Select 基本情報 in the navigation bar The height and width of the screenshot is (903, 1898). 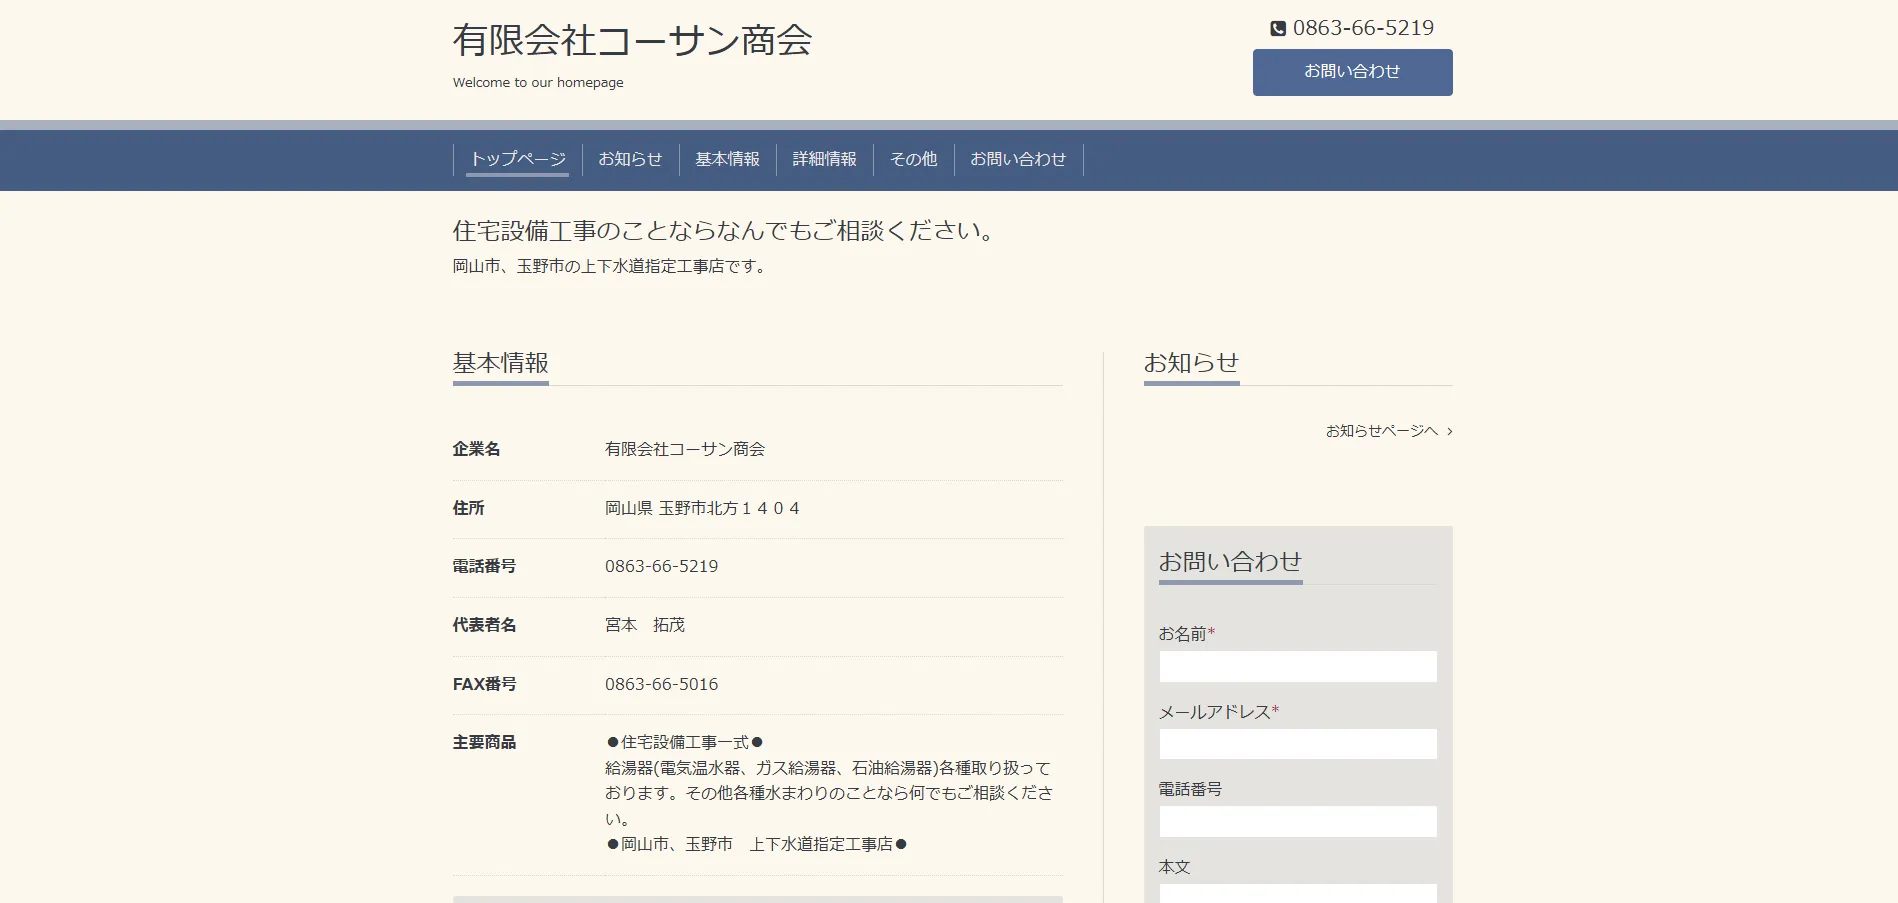point(727,159)
